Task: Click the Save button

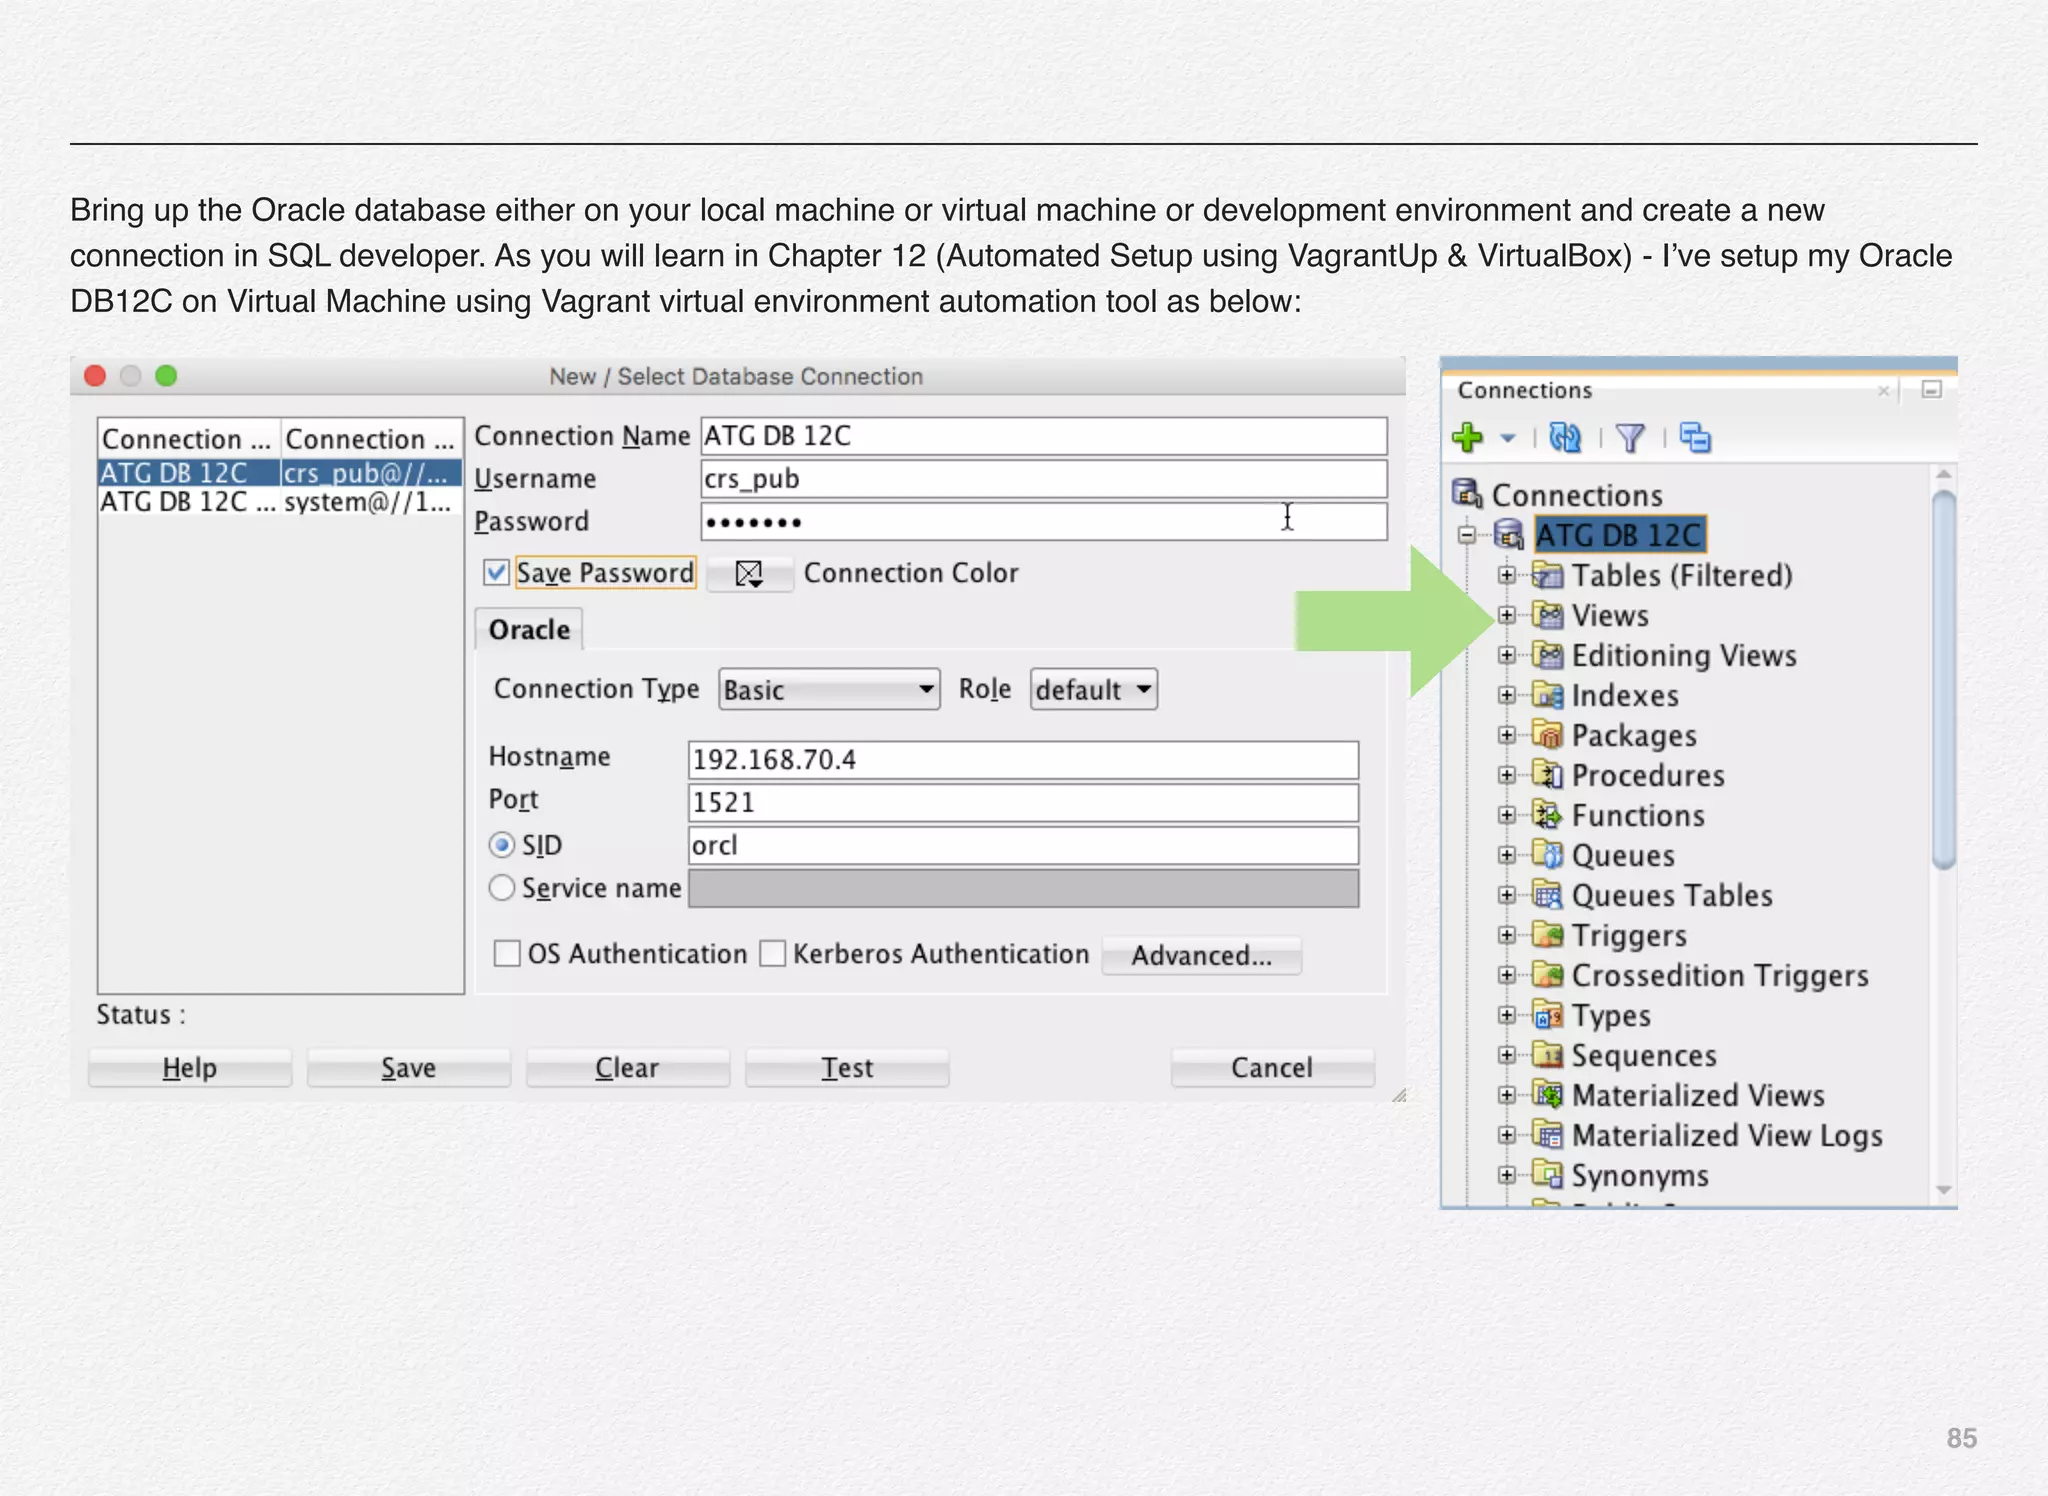Action: pos(408,1068)
